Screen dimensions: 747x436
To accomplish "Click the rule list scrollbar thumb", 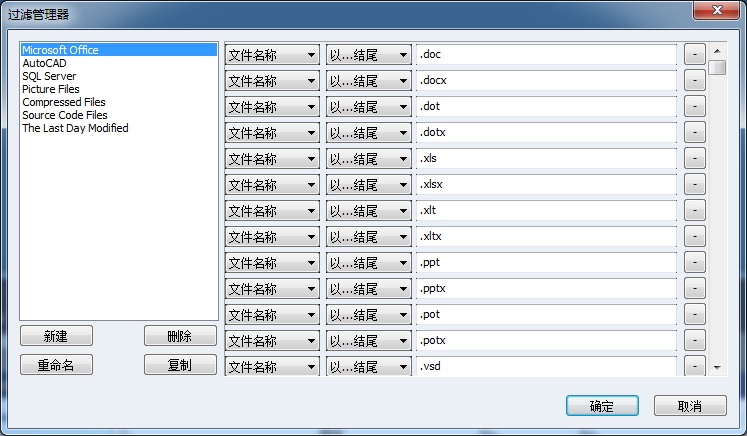I will click(x=717, y=67).
